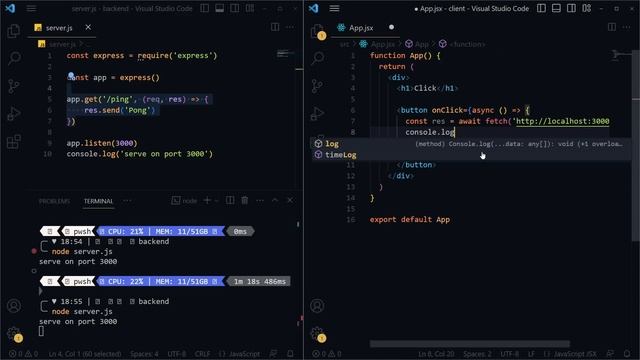Open Accounts menu in the backend window
The width and height of the screenshot is (640, 360).
tap(14, 306)
